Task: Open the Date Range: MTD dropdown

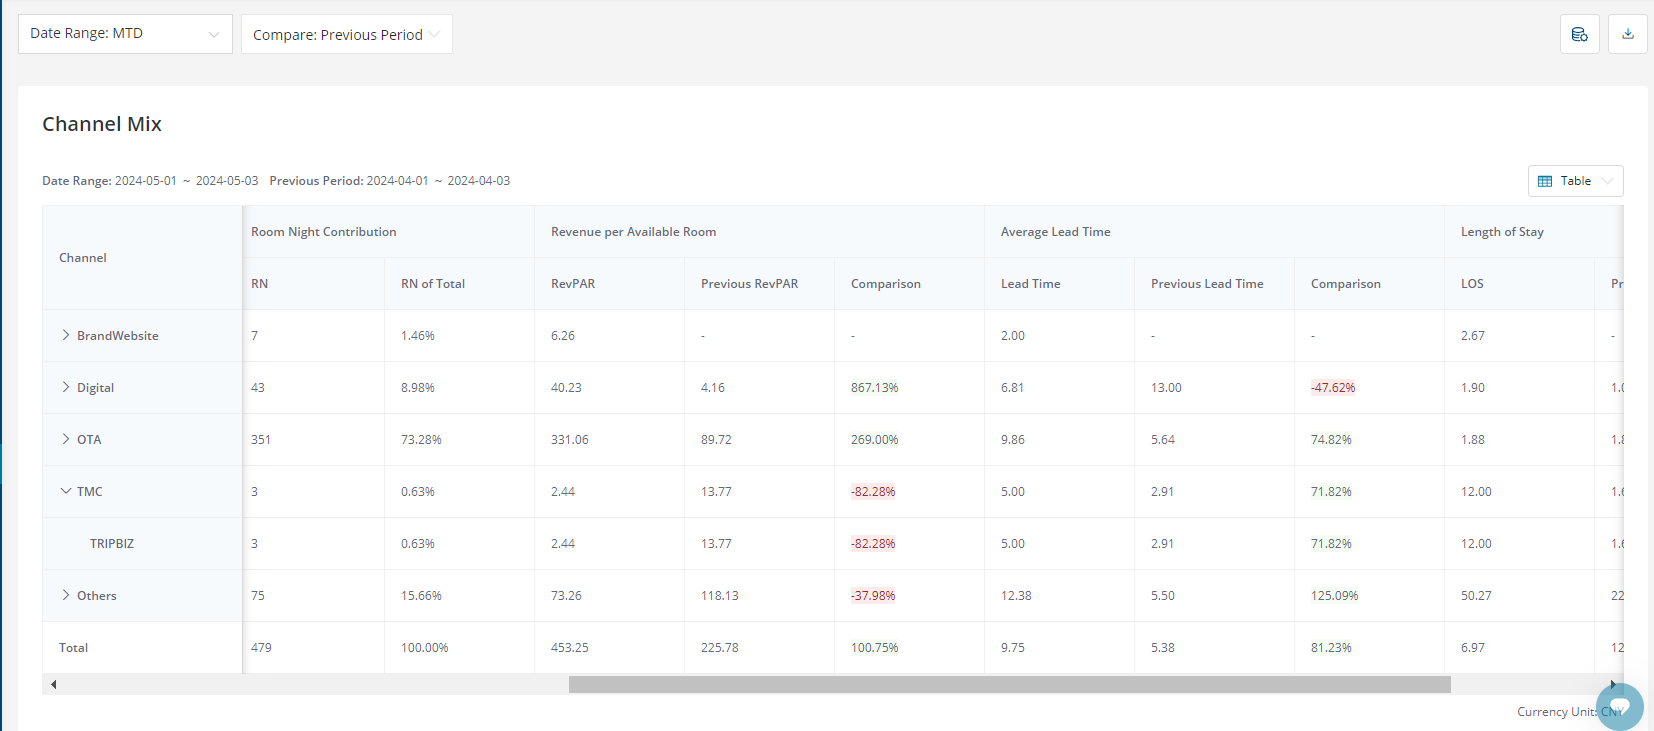Action: pos(125,34)
